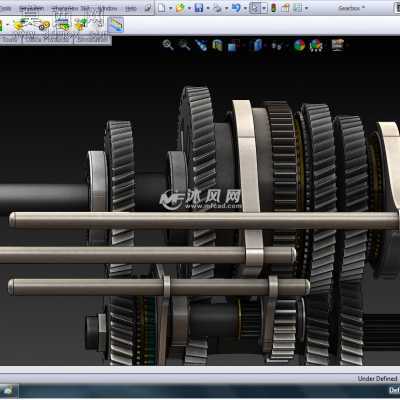Click the menu bar pin icon
The width and height of the screenshot is (400, 400).
point(148,8)
